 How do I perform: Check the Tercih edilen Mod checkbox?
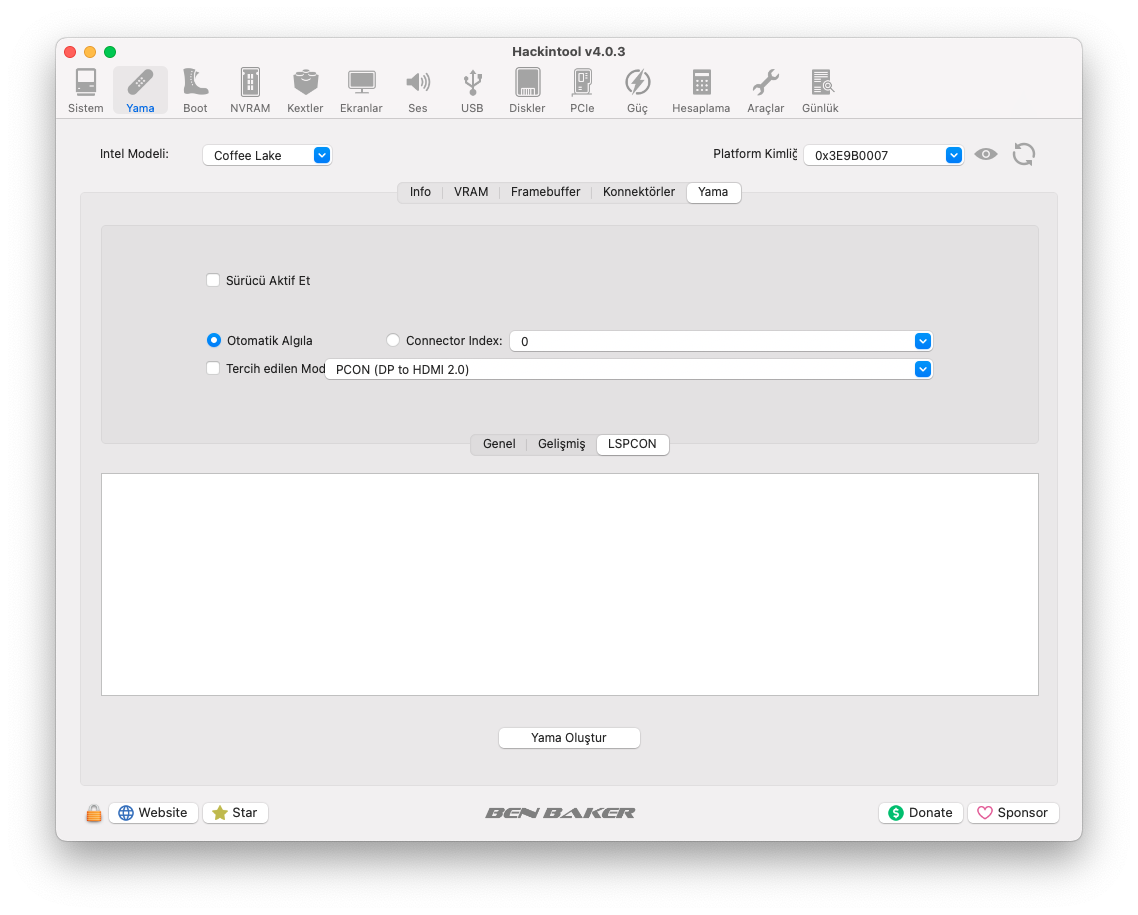(213, 368)
